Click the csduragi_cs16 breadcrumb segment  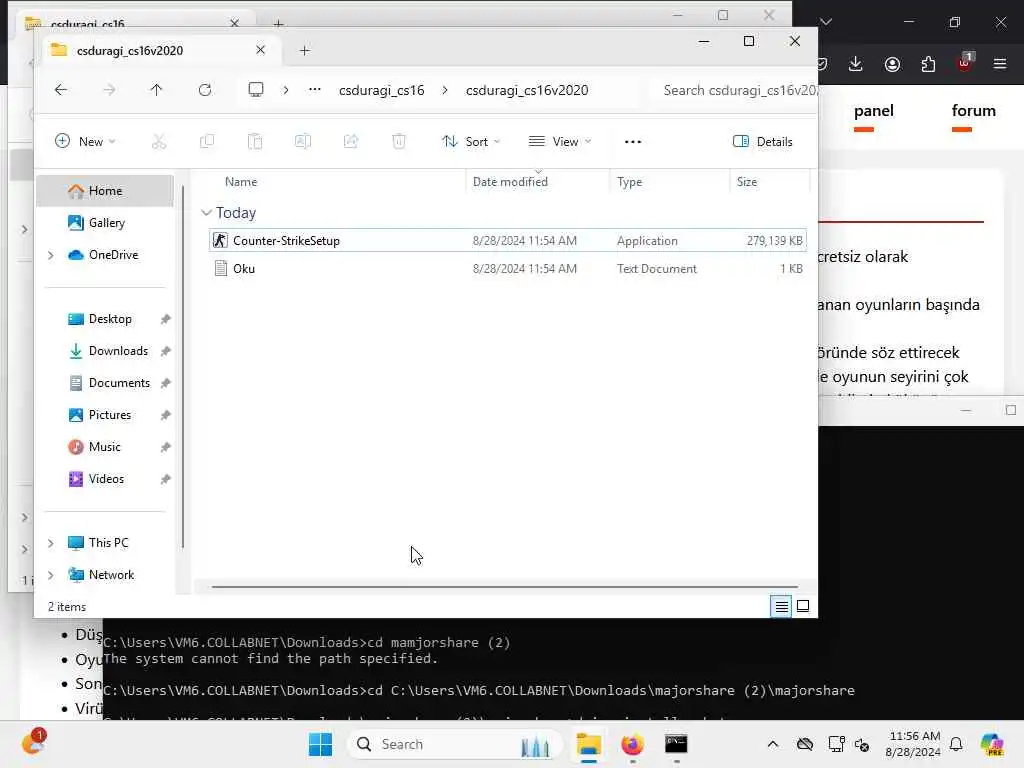[x=381, y=90]
